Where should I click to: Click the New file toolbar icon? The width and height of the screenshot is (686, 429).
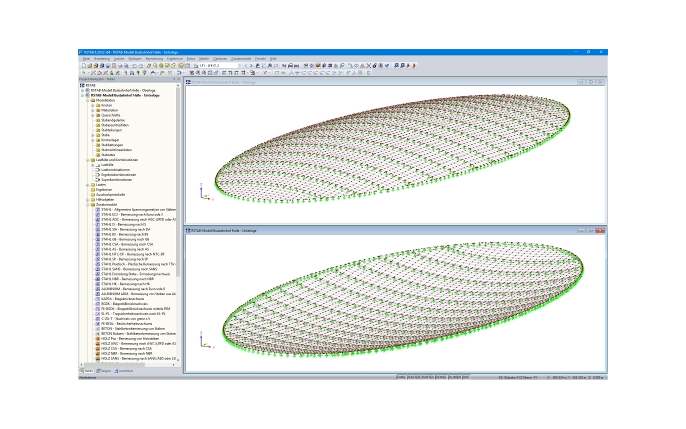pyautogui.click(x=84, y=66)
